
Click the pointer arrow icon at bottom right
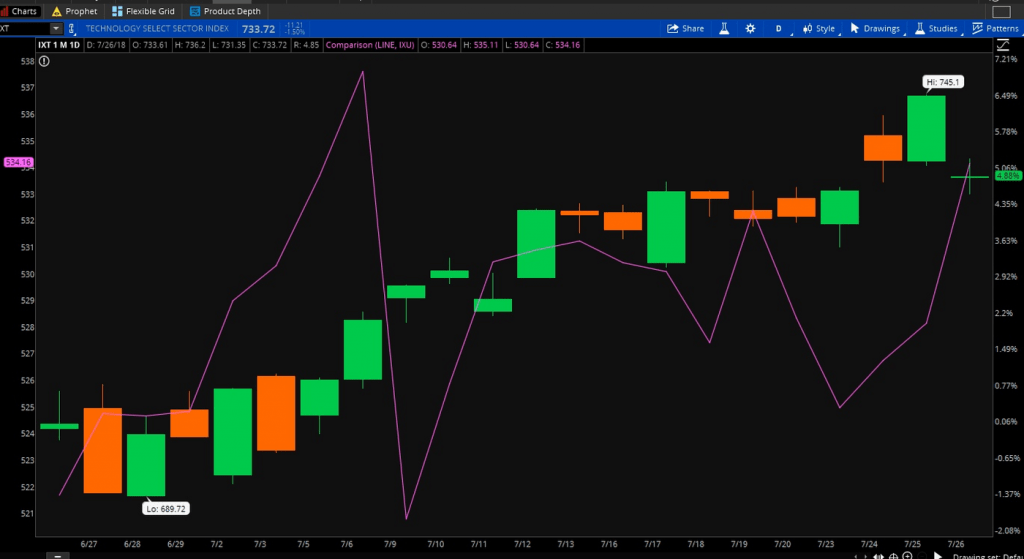[938, 556]
